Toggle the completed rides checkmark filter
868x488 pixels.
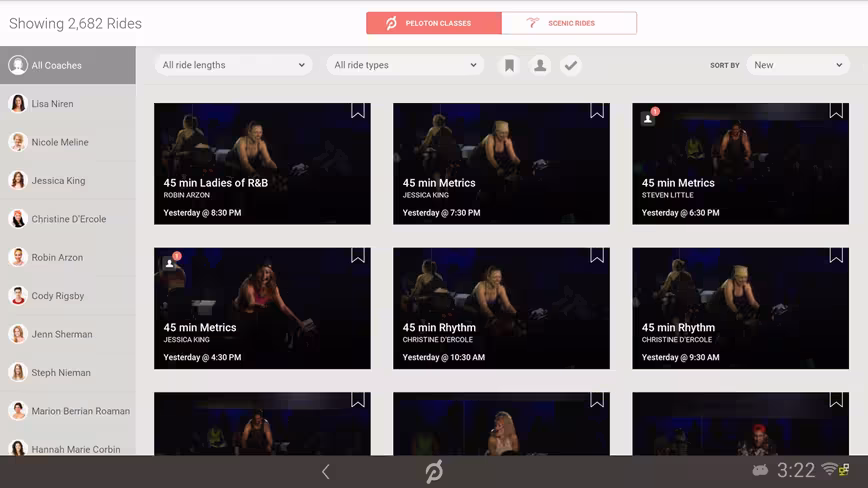tap(570, 66)
